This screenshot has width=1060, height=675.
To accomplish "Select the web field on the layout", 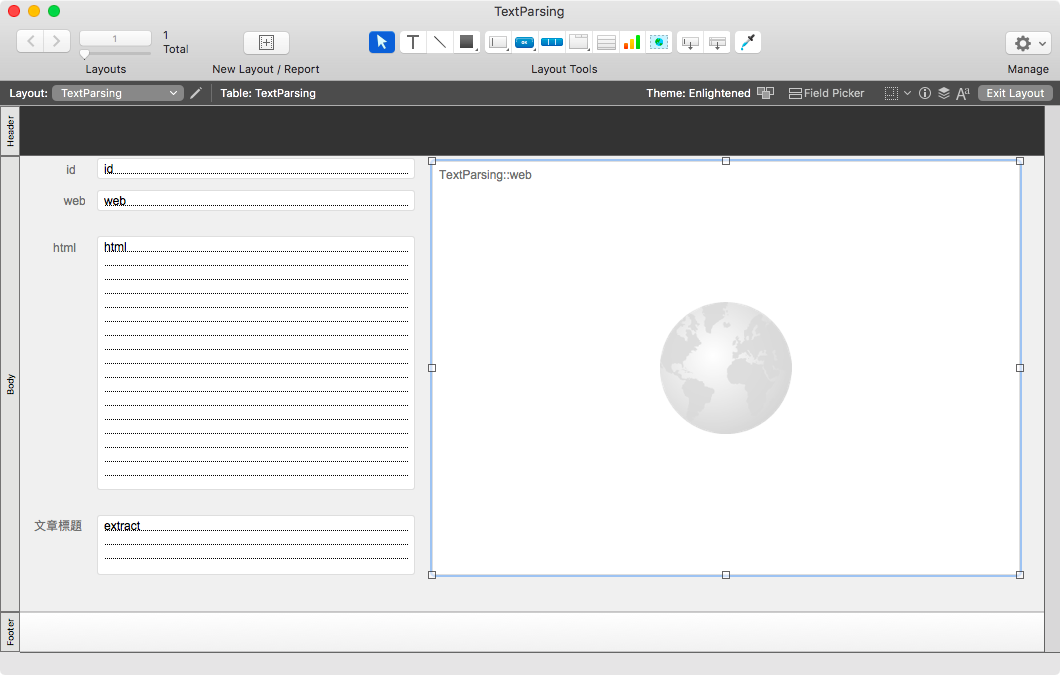I will 256,200.
